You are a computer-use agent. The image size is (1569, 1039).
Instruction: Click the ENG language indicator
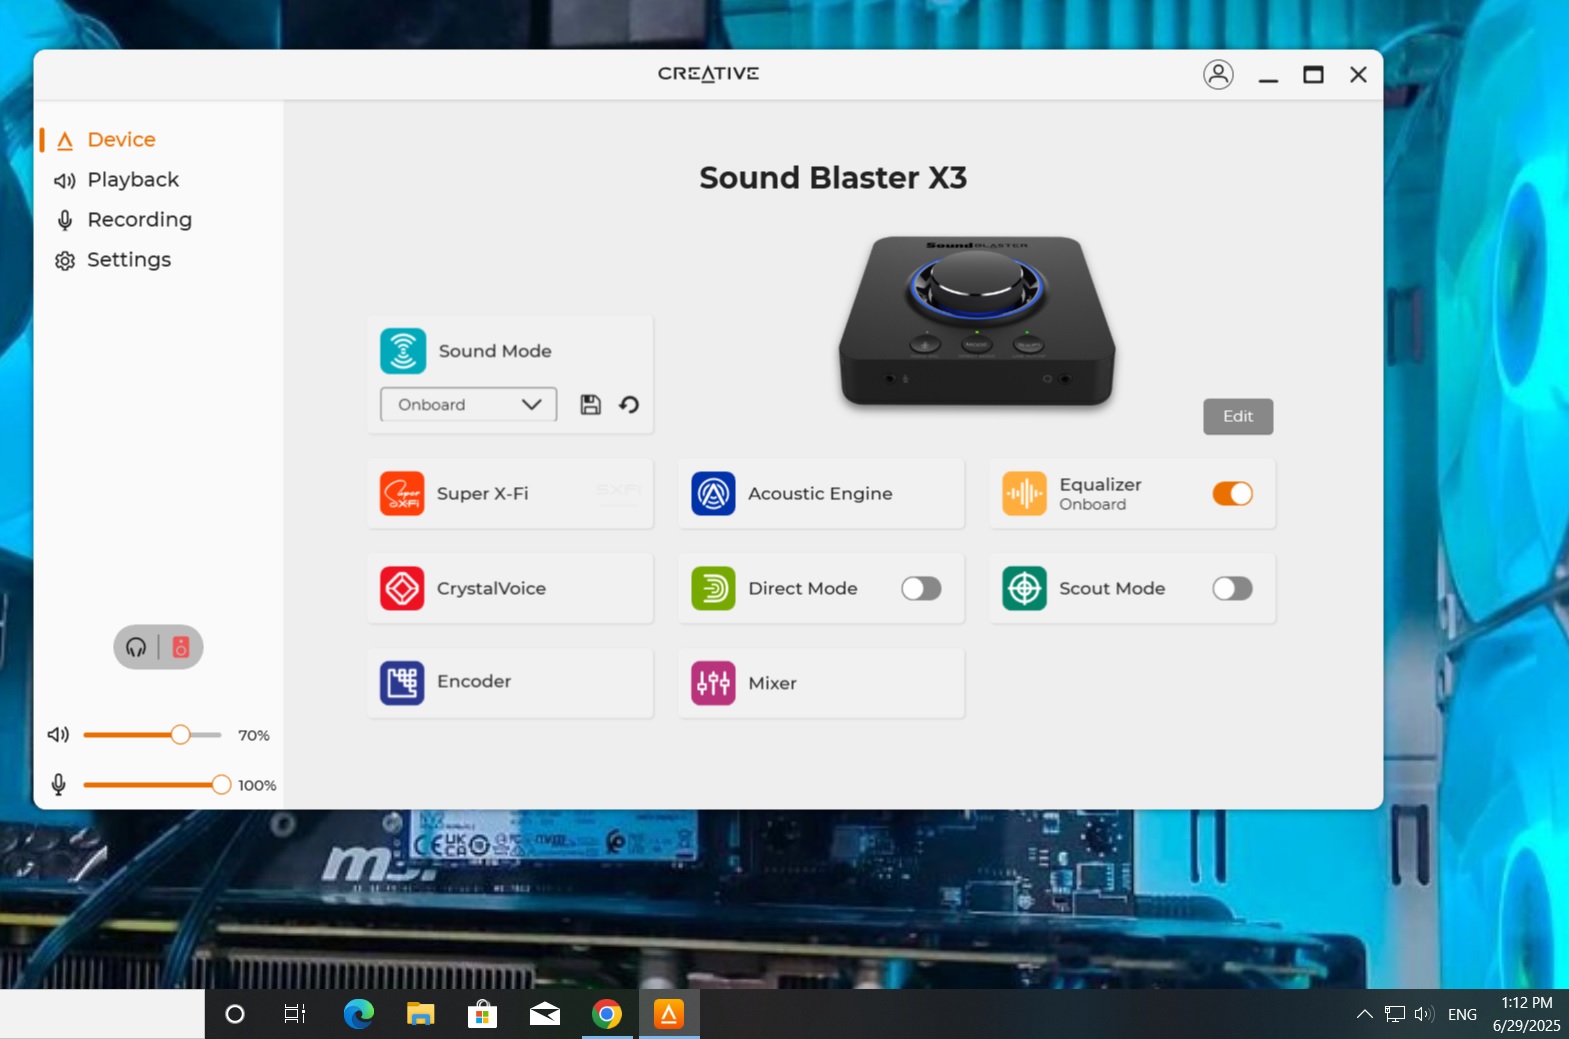click(1462, 1014)
